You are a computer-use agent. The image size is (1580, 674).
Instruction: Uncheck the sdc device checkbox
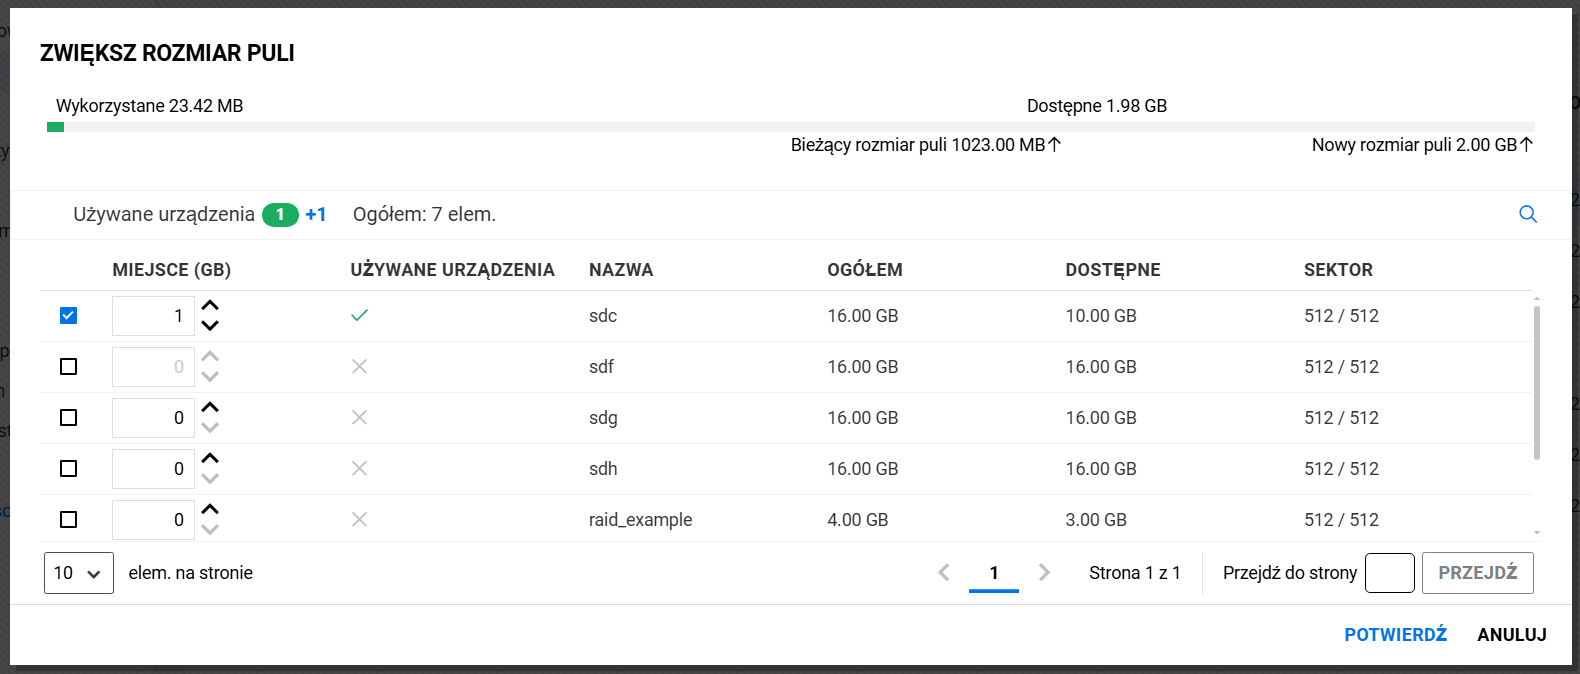[x=68, y=316]
